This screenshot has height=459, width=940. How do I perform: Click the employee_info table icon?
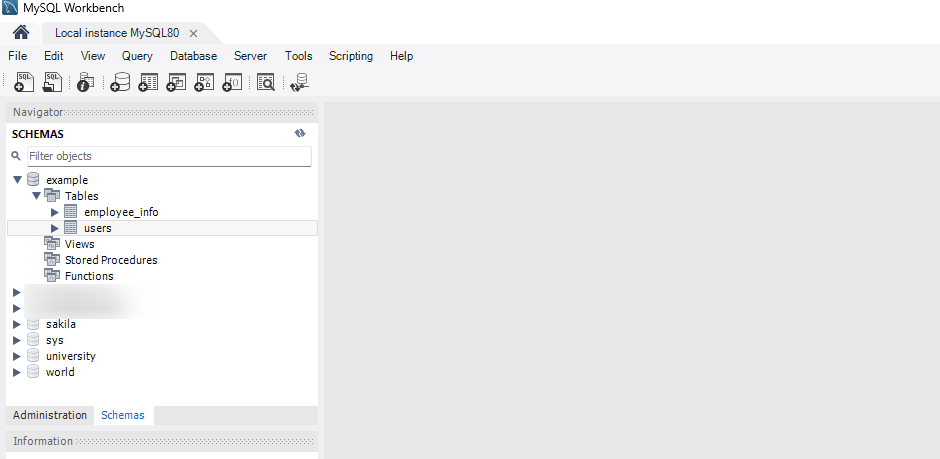pos(71,212)
